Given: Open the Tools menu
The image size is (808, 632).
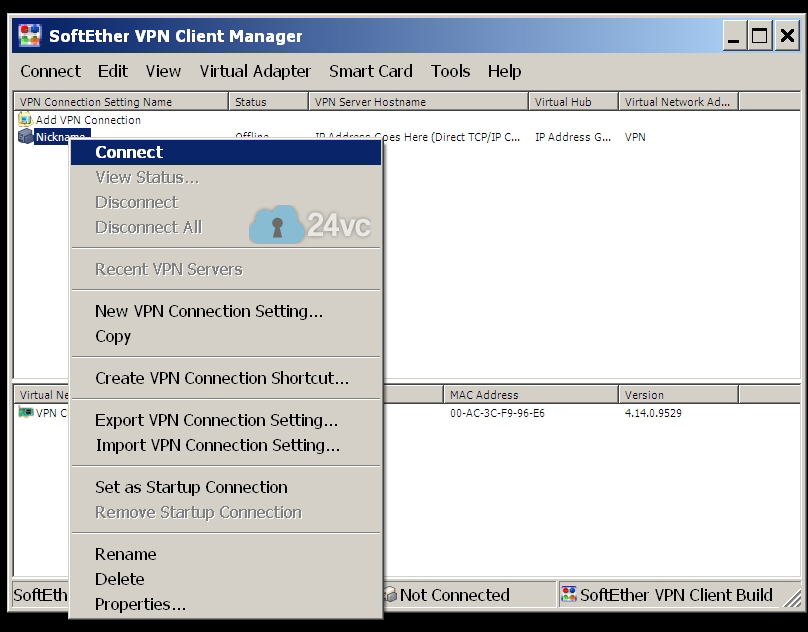Looking at the screenshot, I should point(450,71).
